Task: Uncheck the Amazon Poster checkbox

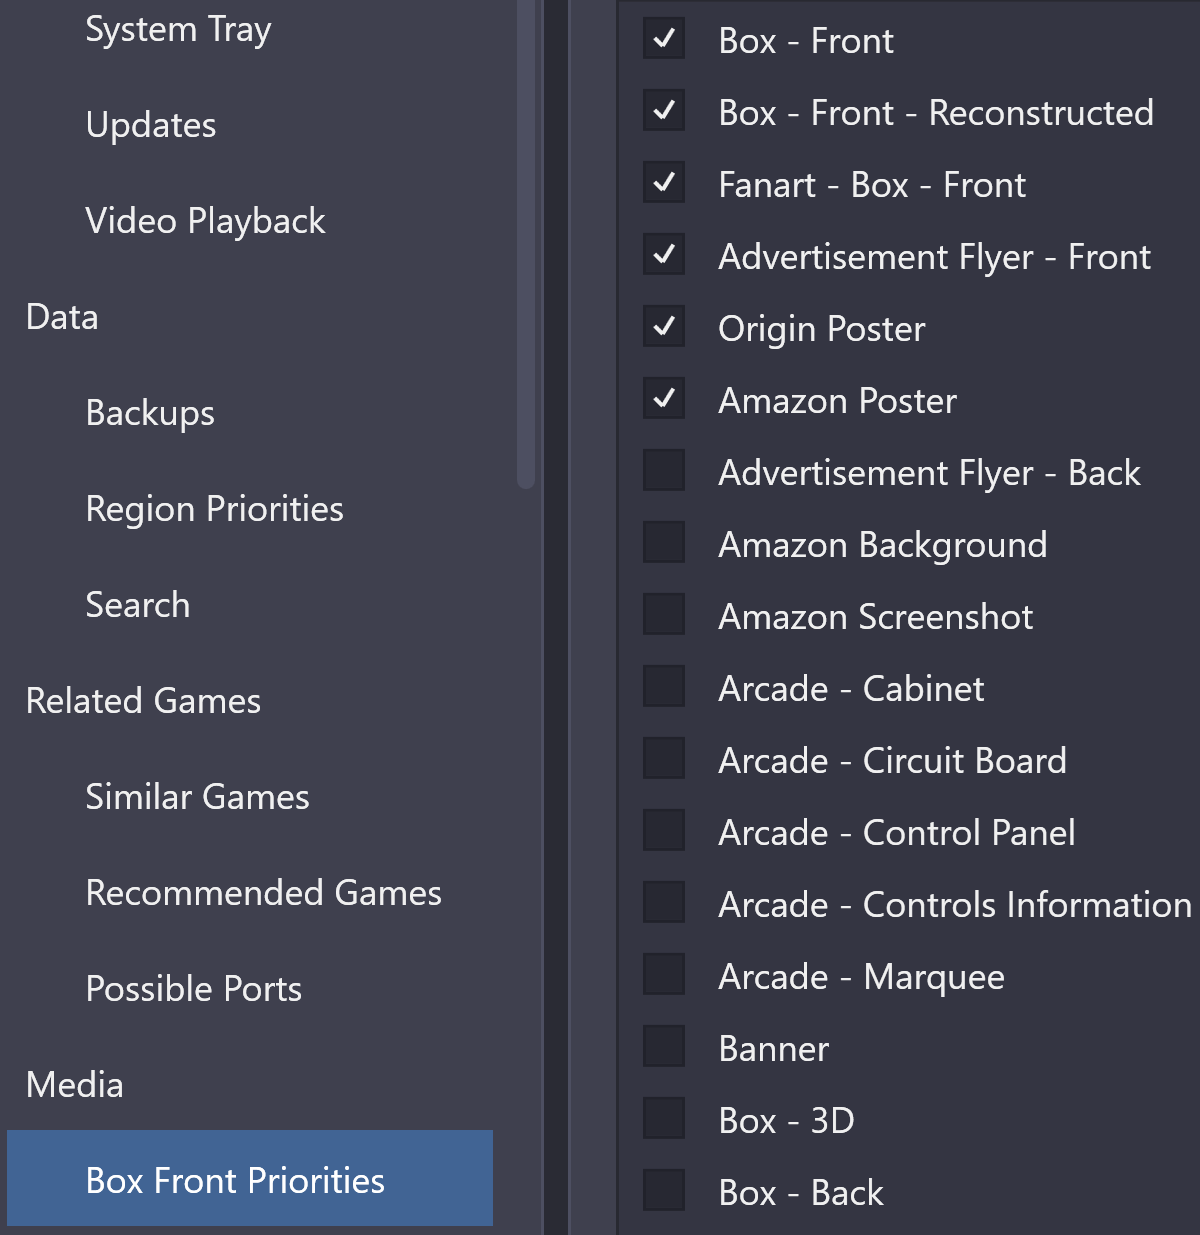Action: click(x=664, y=399)
